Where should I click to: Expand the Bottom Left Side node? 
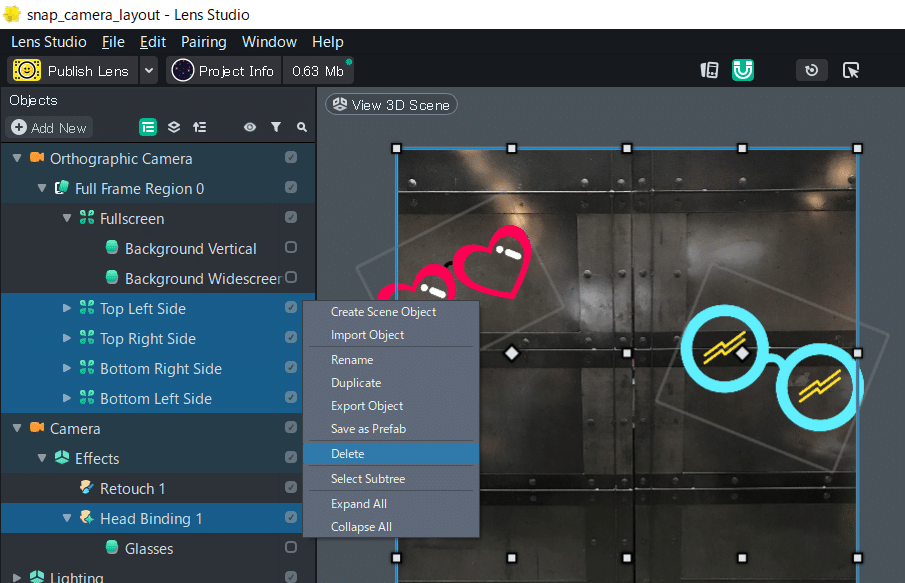tap(67, 398)
